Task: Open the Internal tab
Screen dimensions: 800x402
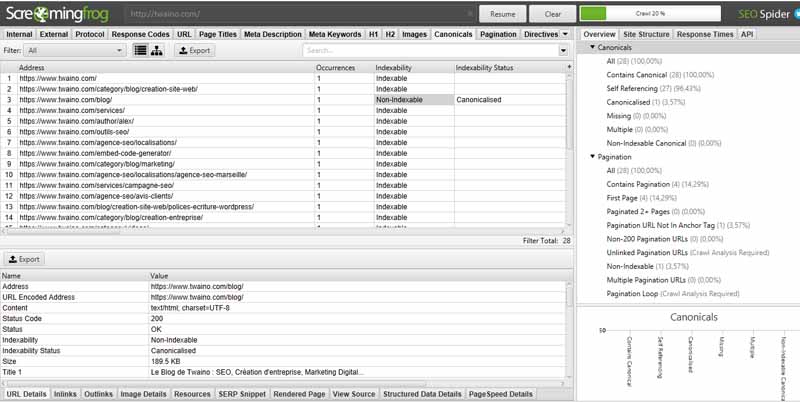Action: point(19,34)
